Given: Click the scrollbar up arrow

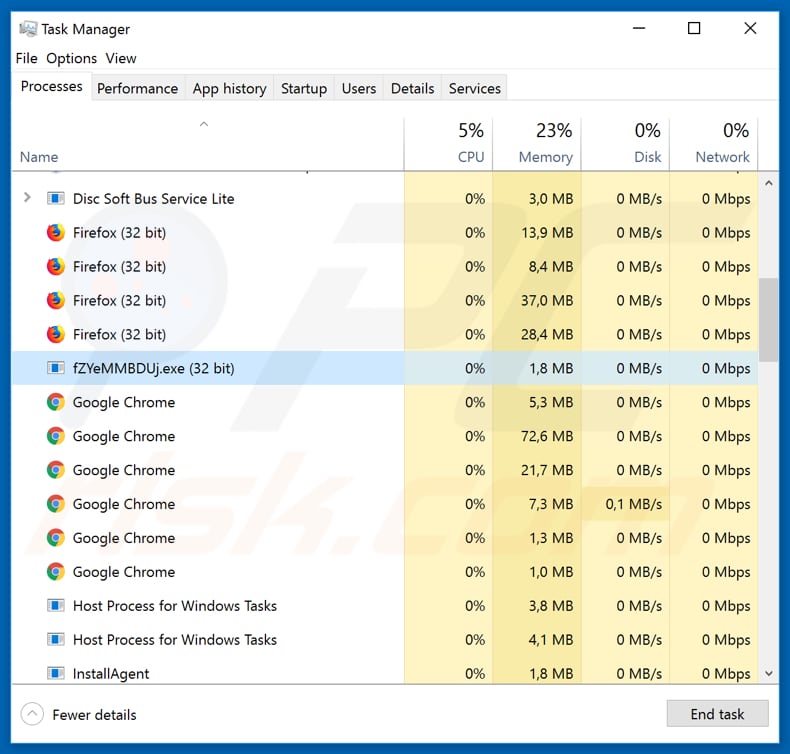Looking at the screenshot, I should click(x=768, y=183).
